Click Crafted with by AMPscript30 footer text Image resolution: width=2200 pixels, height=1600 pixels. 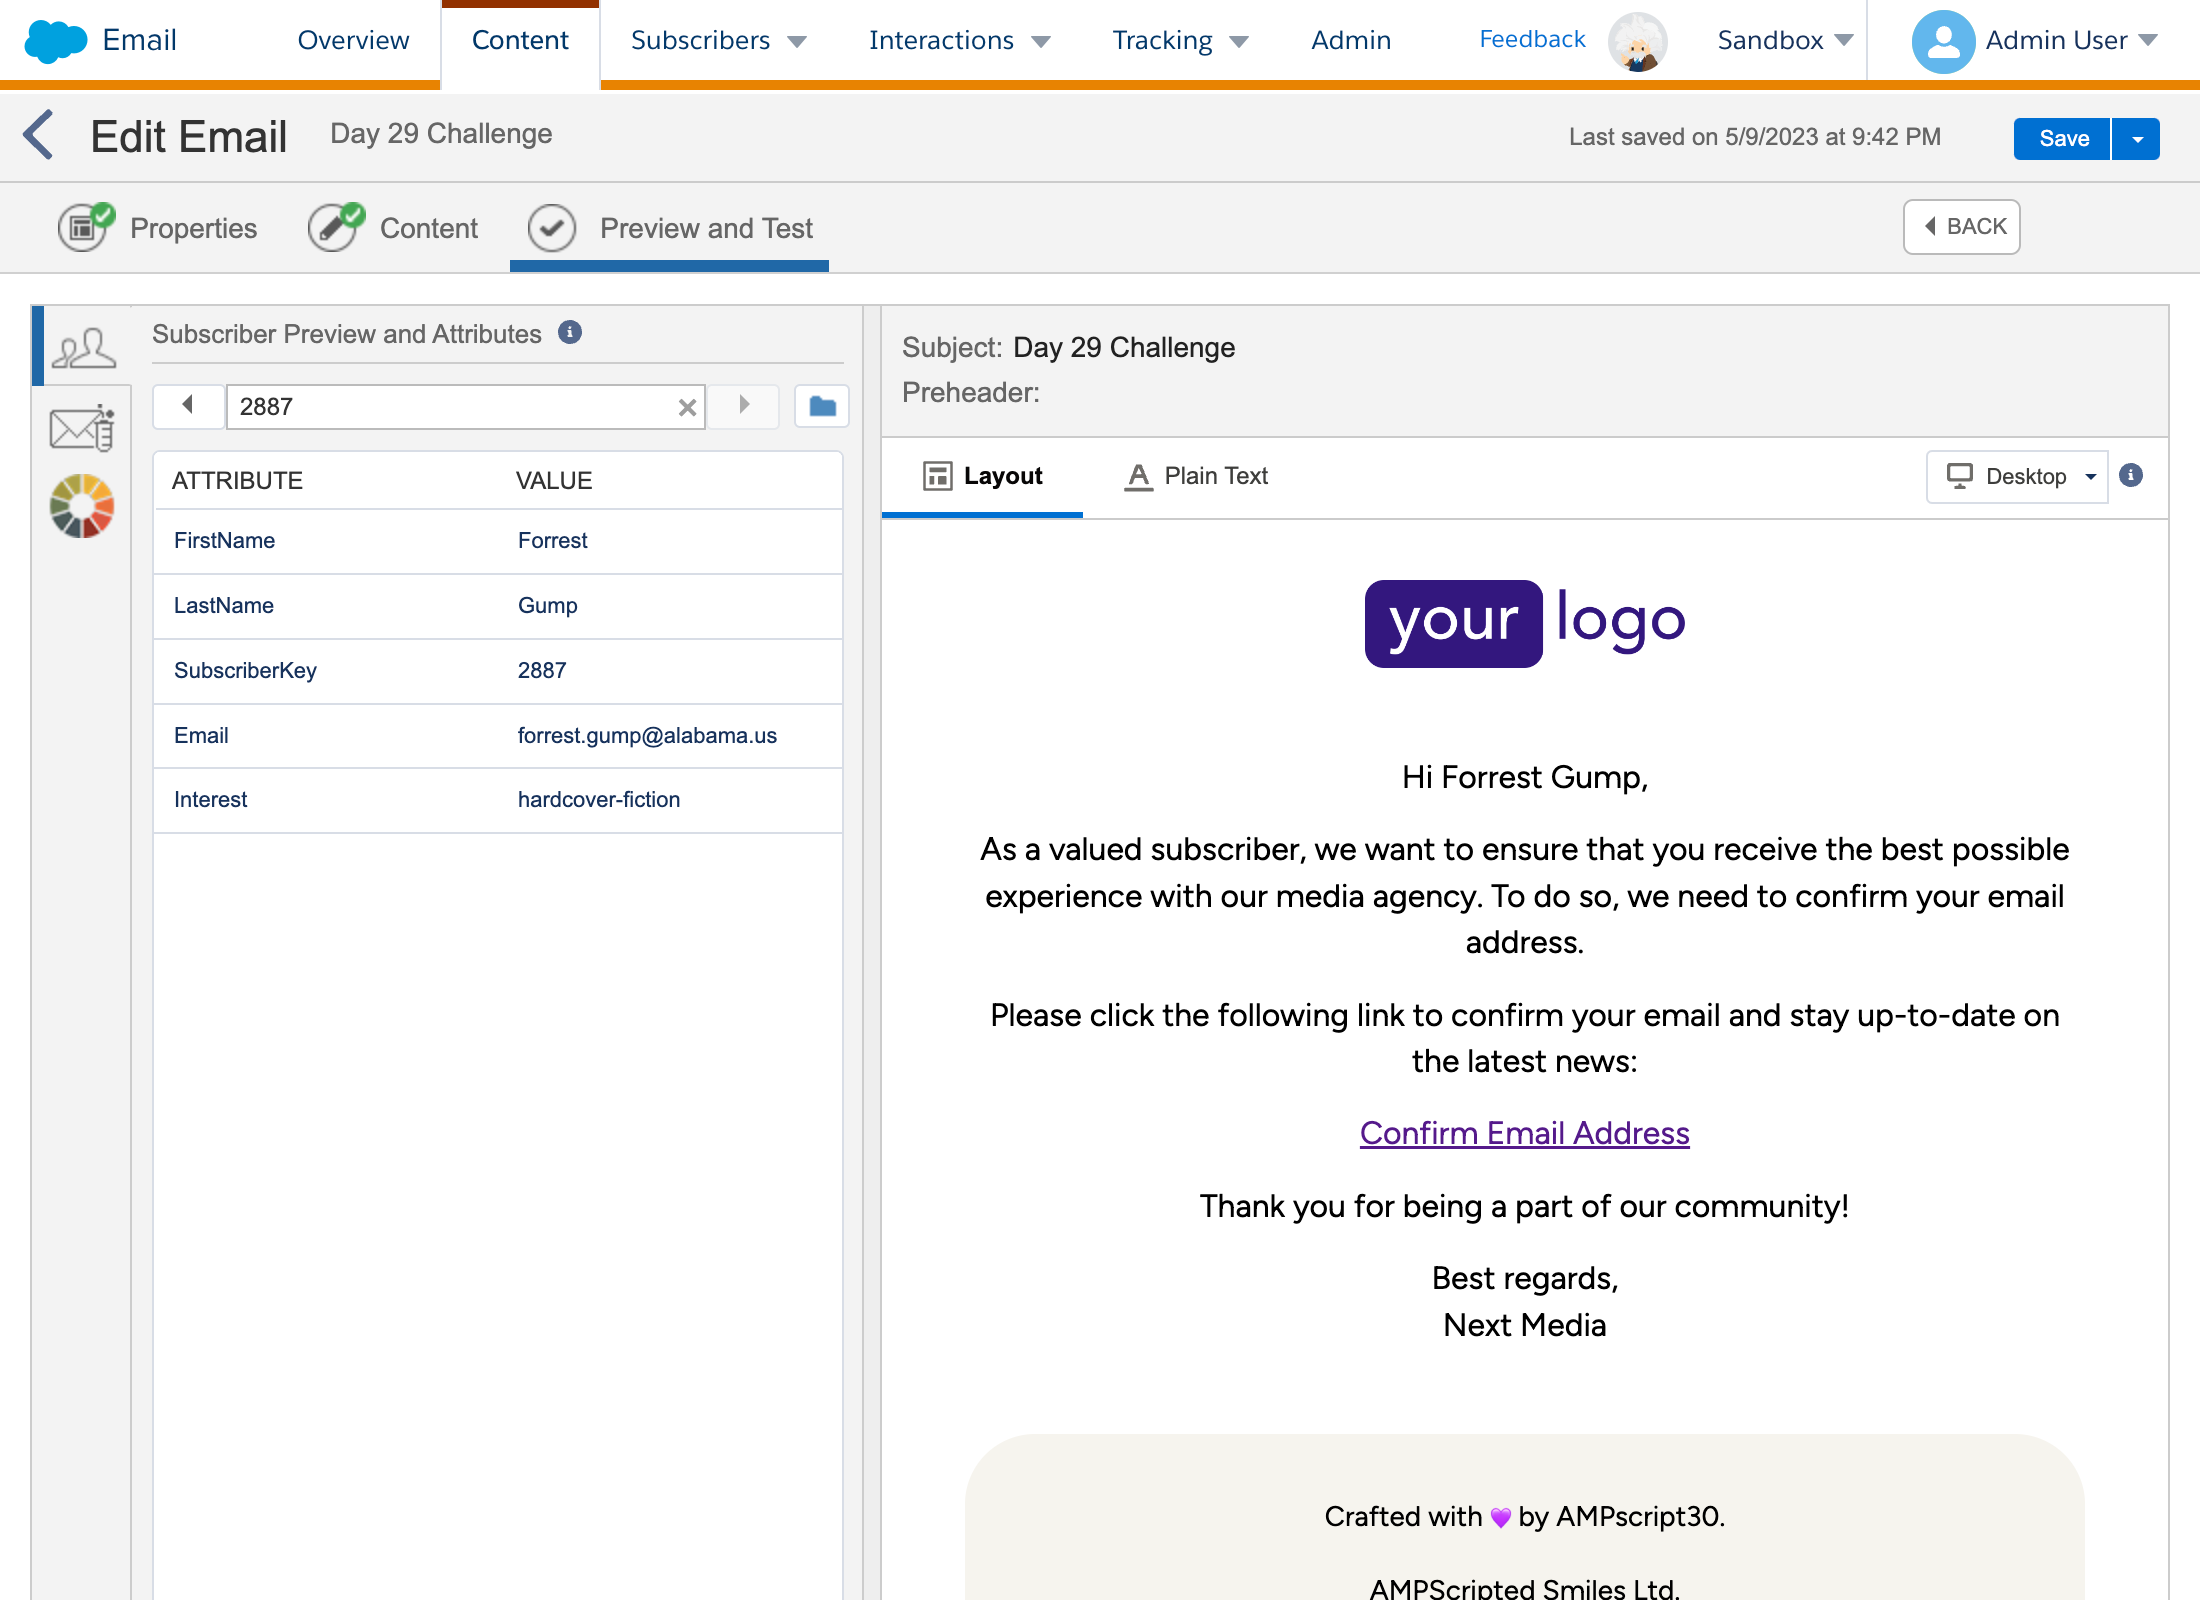(x=1524, y=1516)
